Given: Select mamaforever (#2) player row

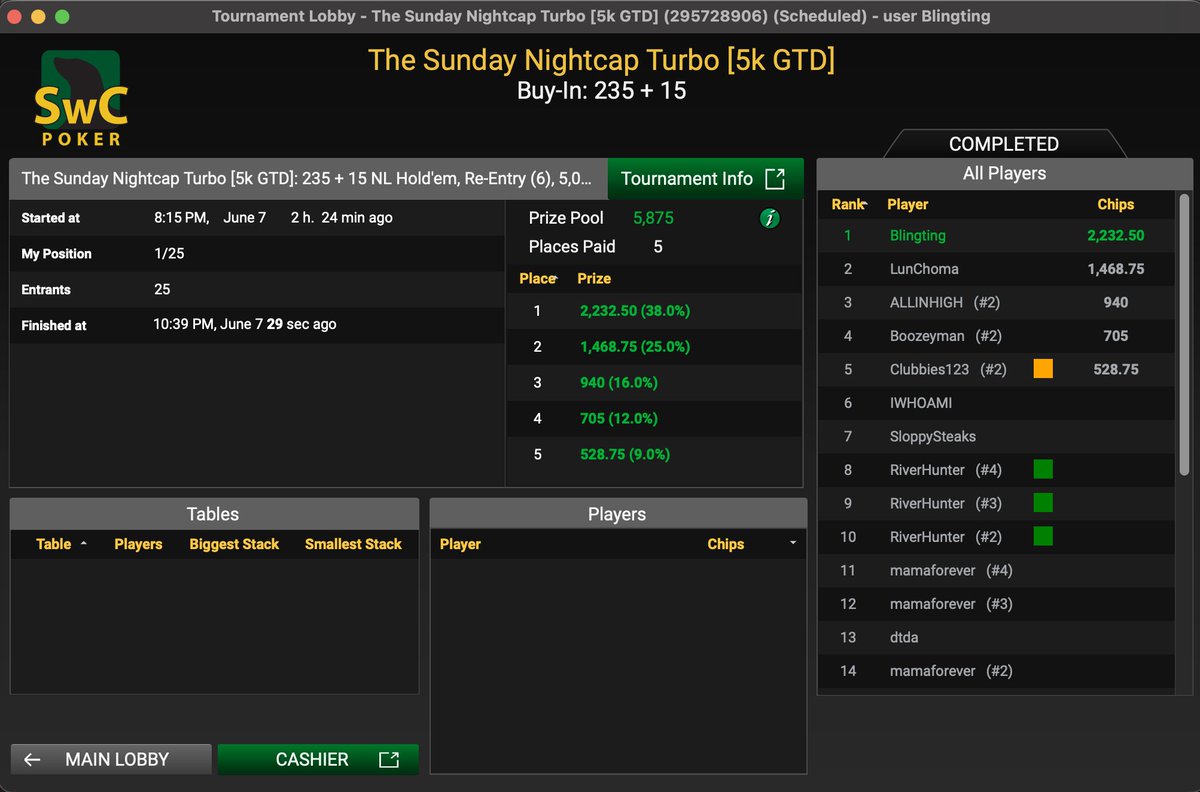Looking at the screenshot, I should [996, 671].
